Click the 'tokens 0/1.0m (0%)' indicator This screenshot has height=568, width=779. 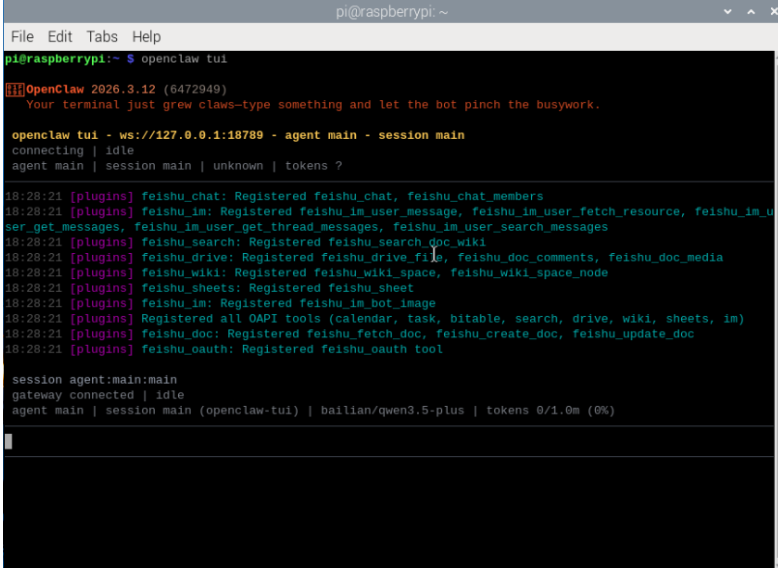(x=550, y=411)
